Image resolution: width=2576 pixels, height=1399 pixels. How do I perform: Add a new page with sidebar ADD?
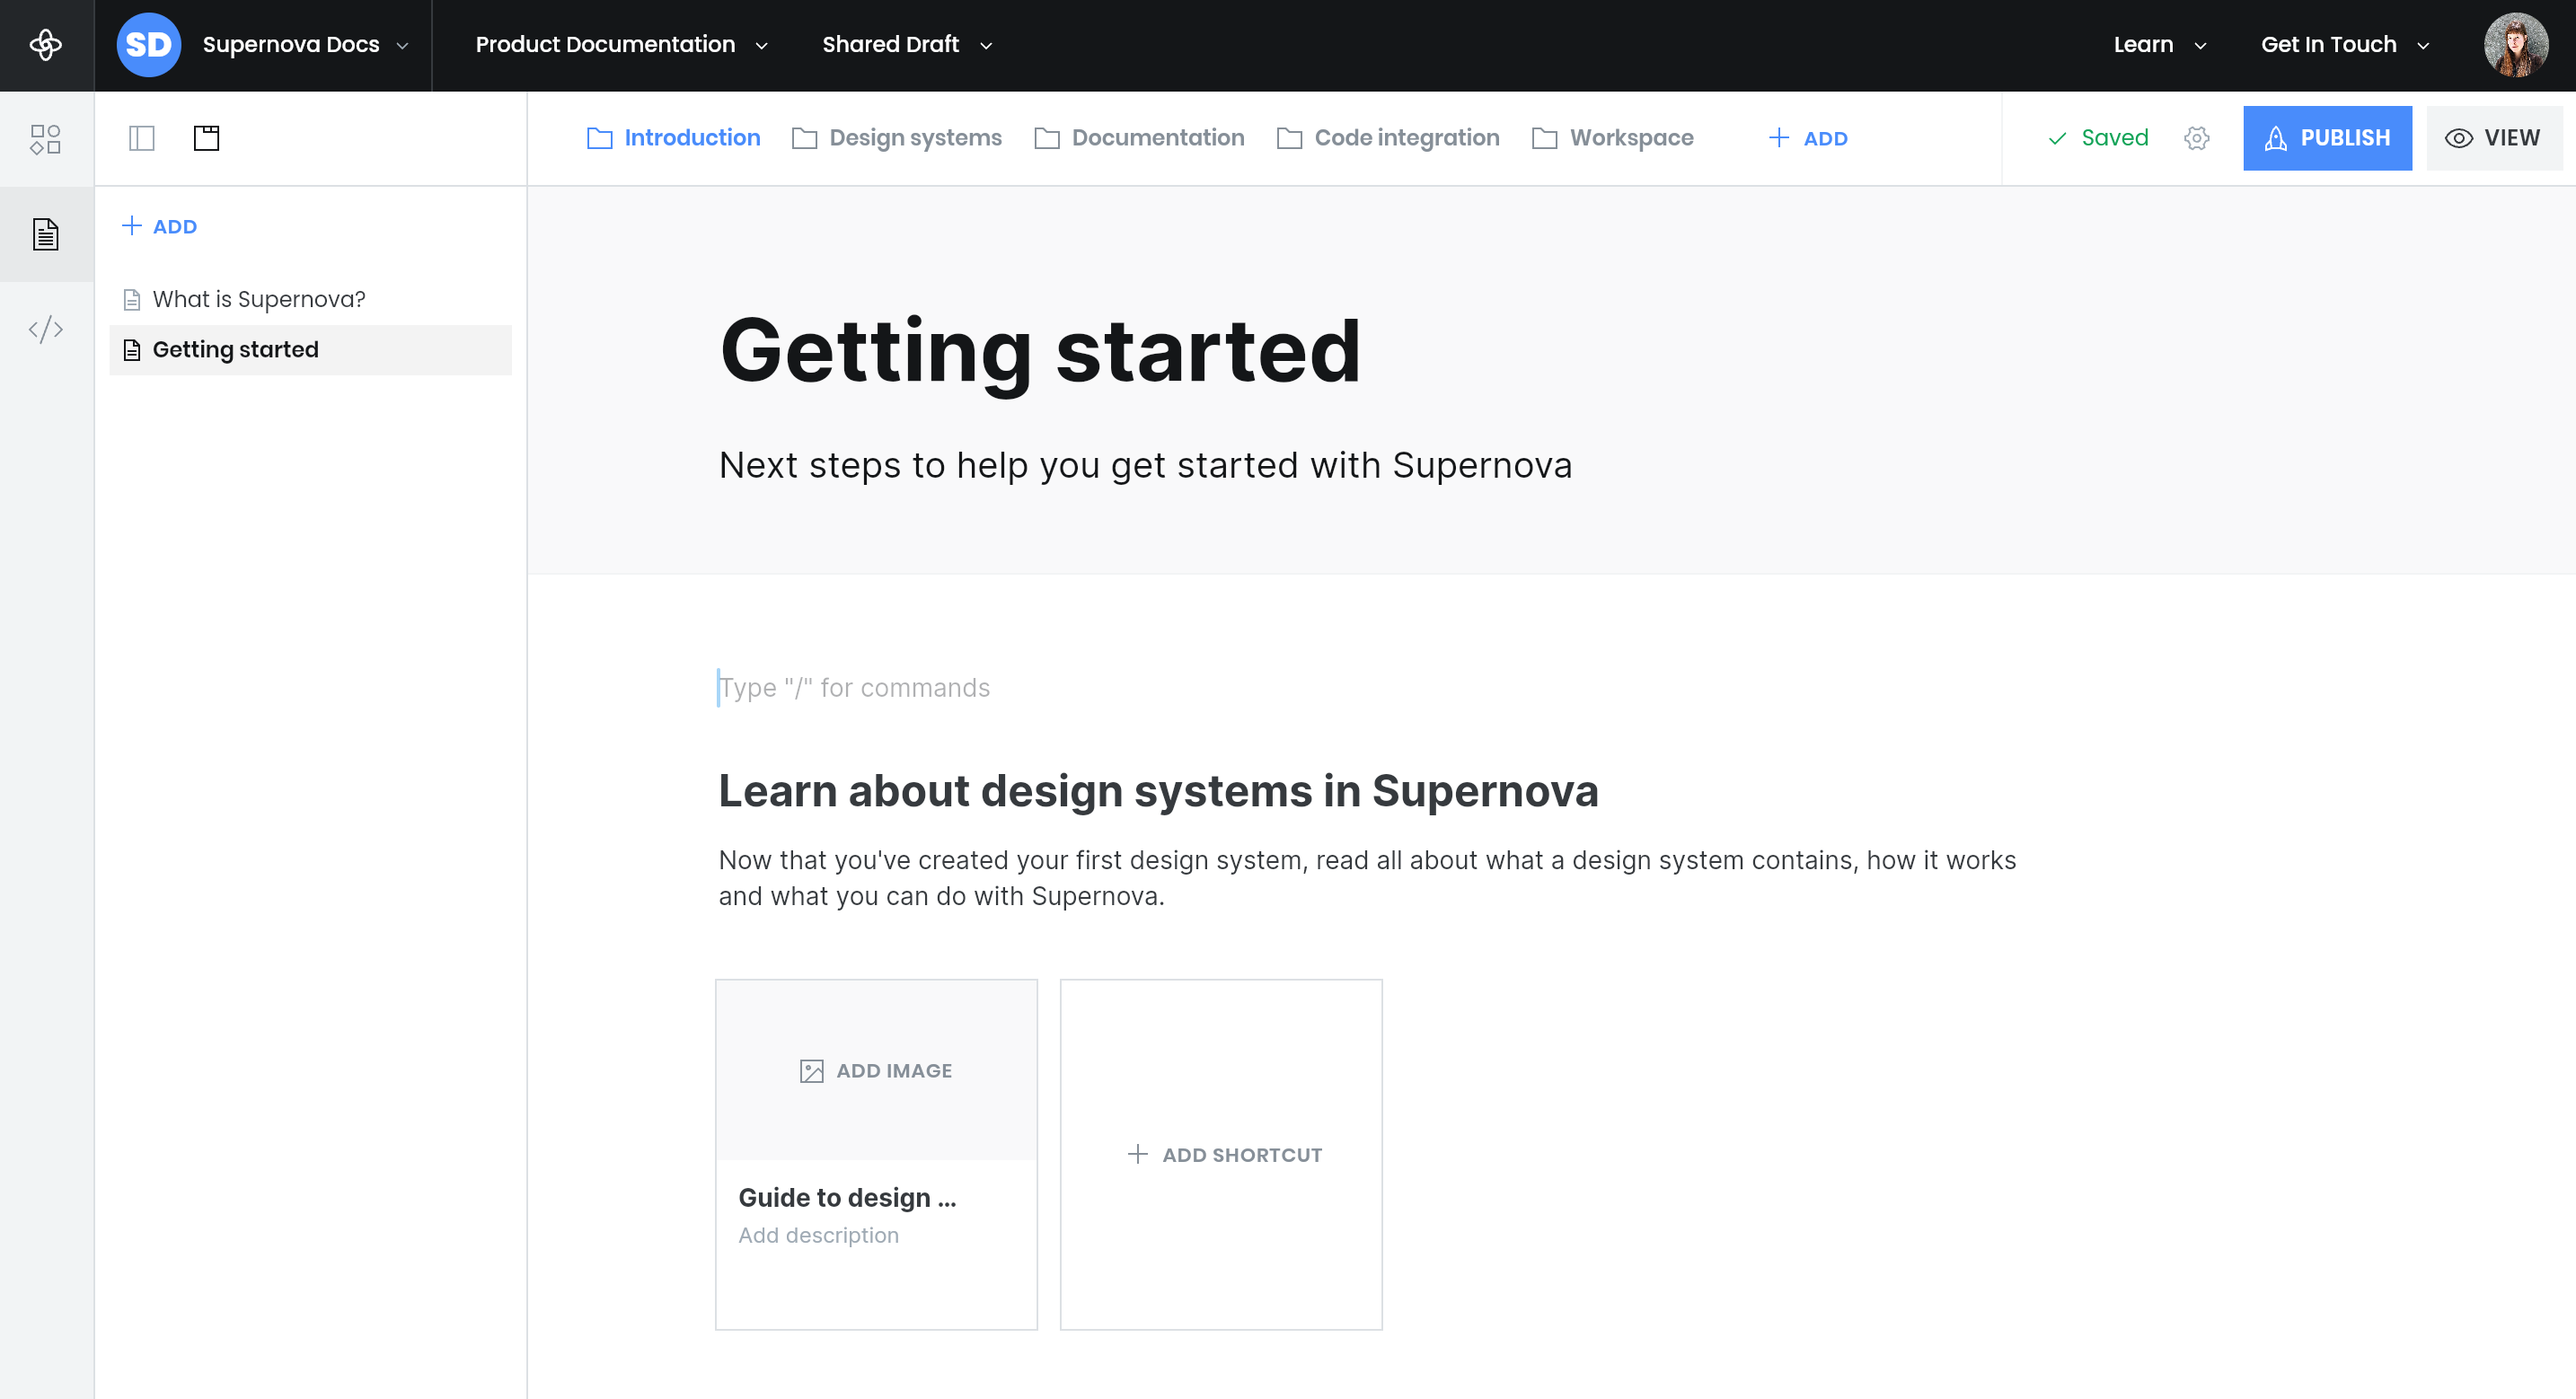[x=159, y=226]
